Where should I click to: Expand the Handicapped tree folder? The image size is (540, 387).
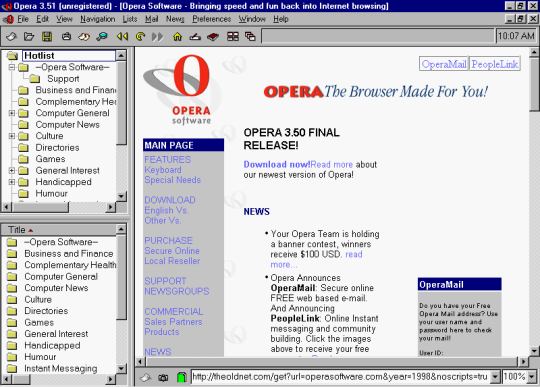(12, 182)
